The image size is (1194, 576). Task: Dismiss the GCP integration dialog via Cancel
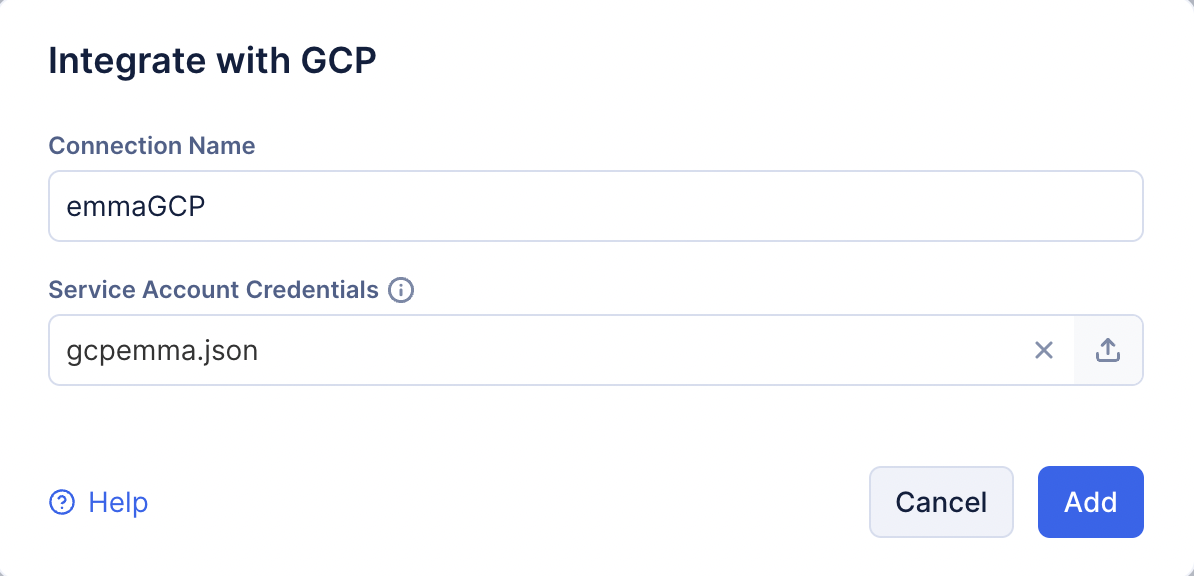[941, 502]
